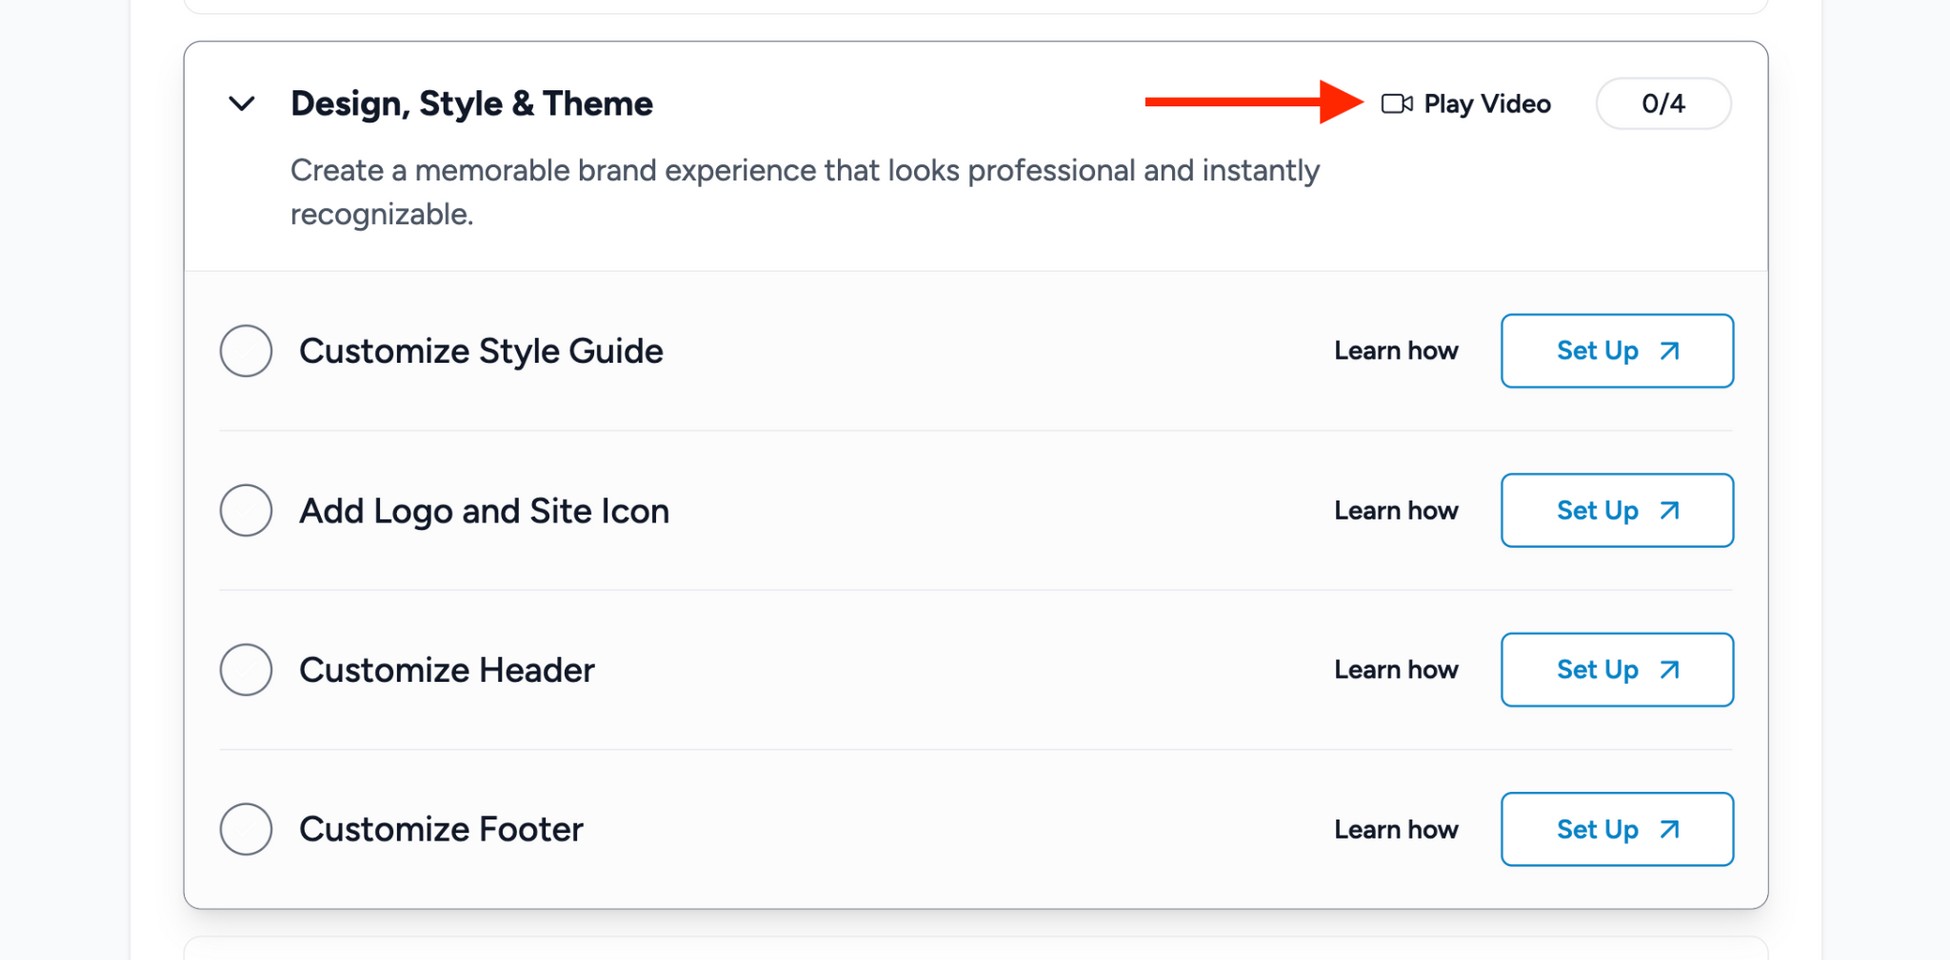
Task: Click the Customize Footer task title
Action: point(441,830)
